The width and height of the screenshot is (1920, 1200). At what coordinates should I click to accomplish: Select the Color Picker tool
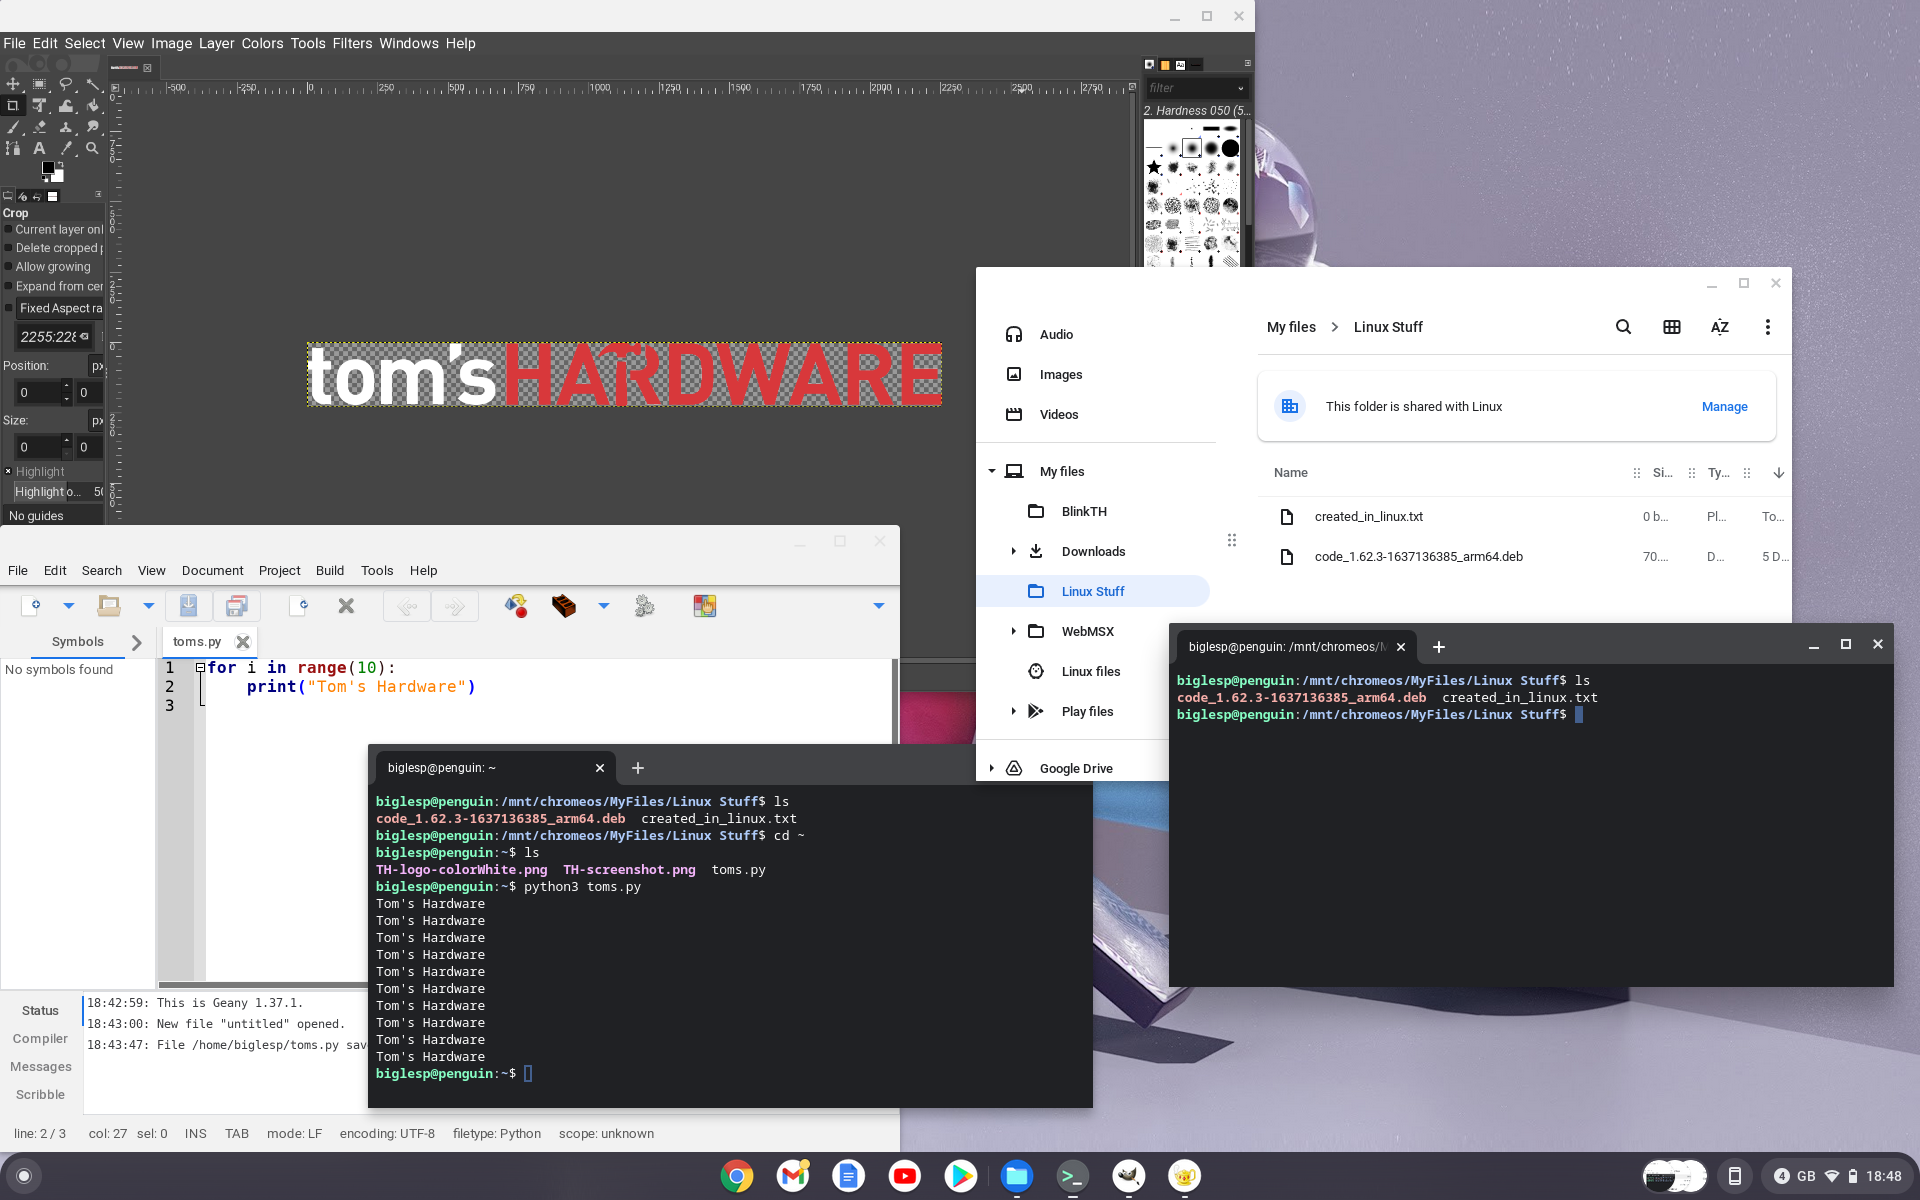(65, 149)
